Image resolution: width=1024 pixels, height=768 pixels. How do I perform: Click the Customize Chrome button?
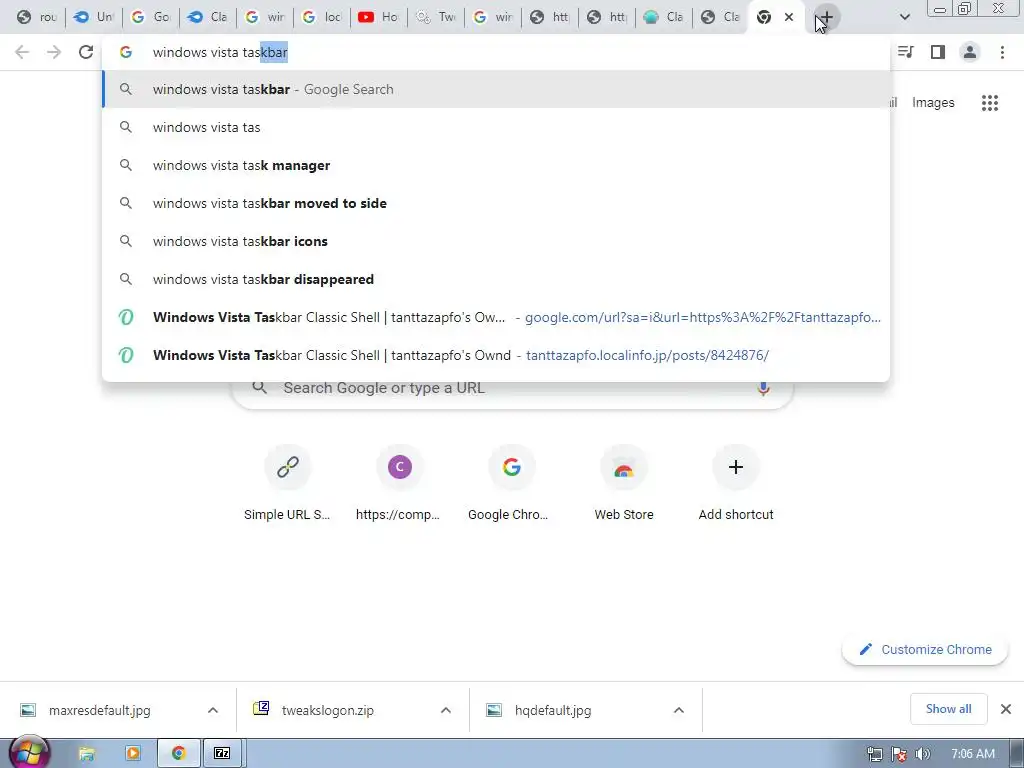(x=925, y=649)
